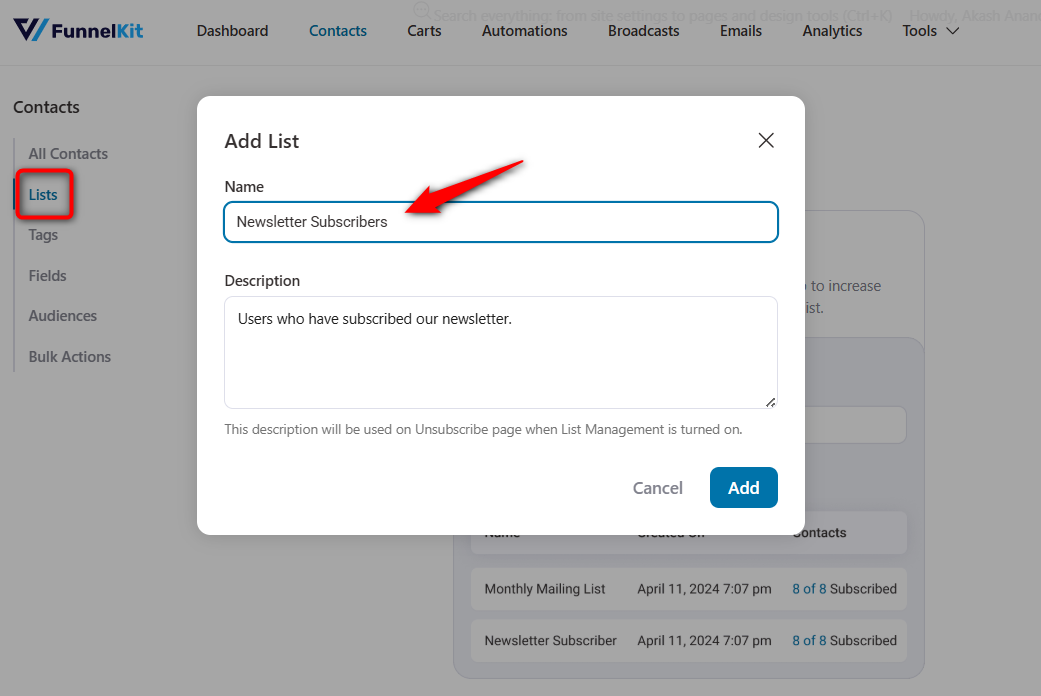Cancel the Add List dialog

657,487
